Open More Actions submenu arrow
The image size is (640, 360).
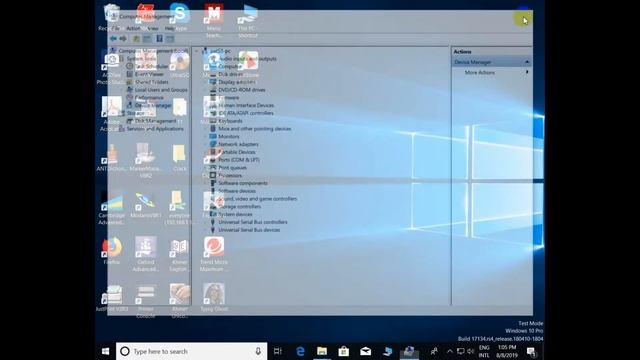527,72
